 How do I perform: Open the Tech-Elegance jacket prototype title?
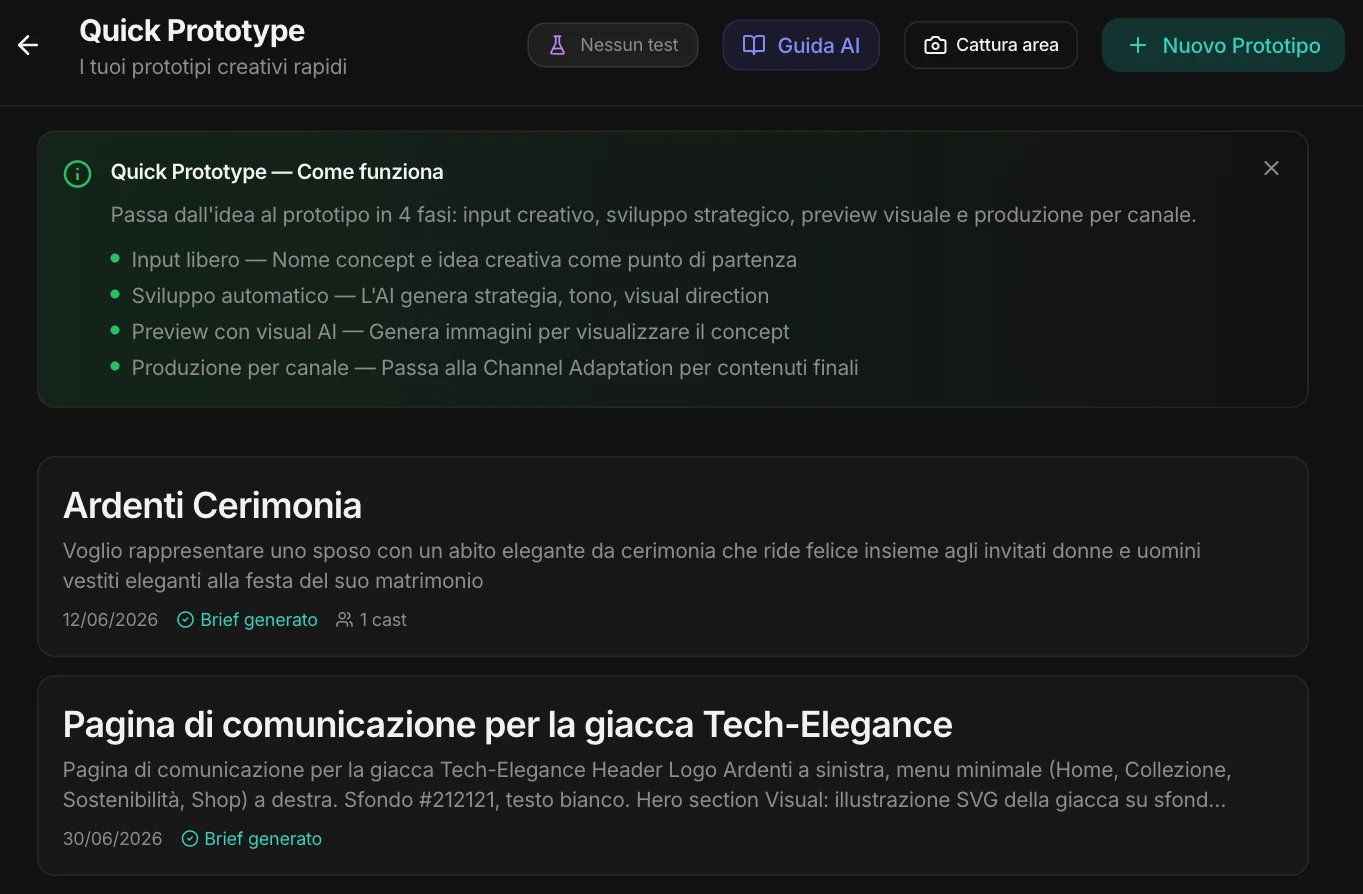tap(507, 724)
